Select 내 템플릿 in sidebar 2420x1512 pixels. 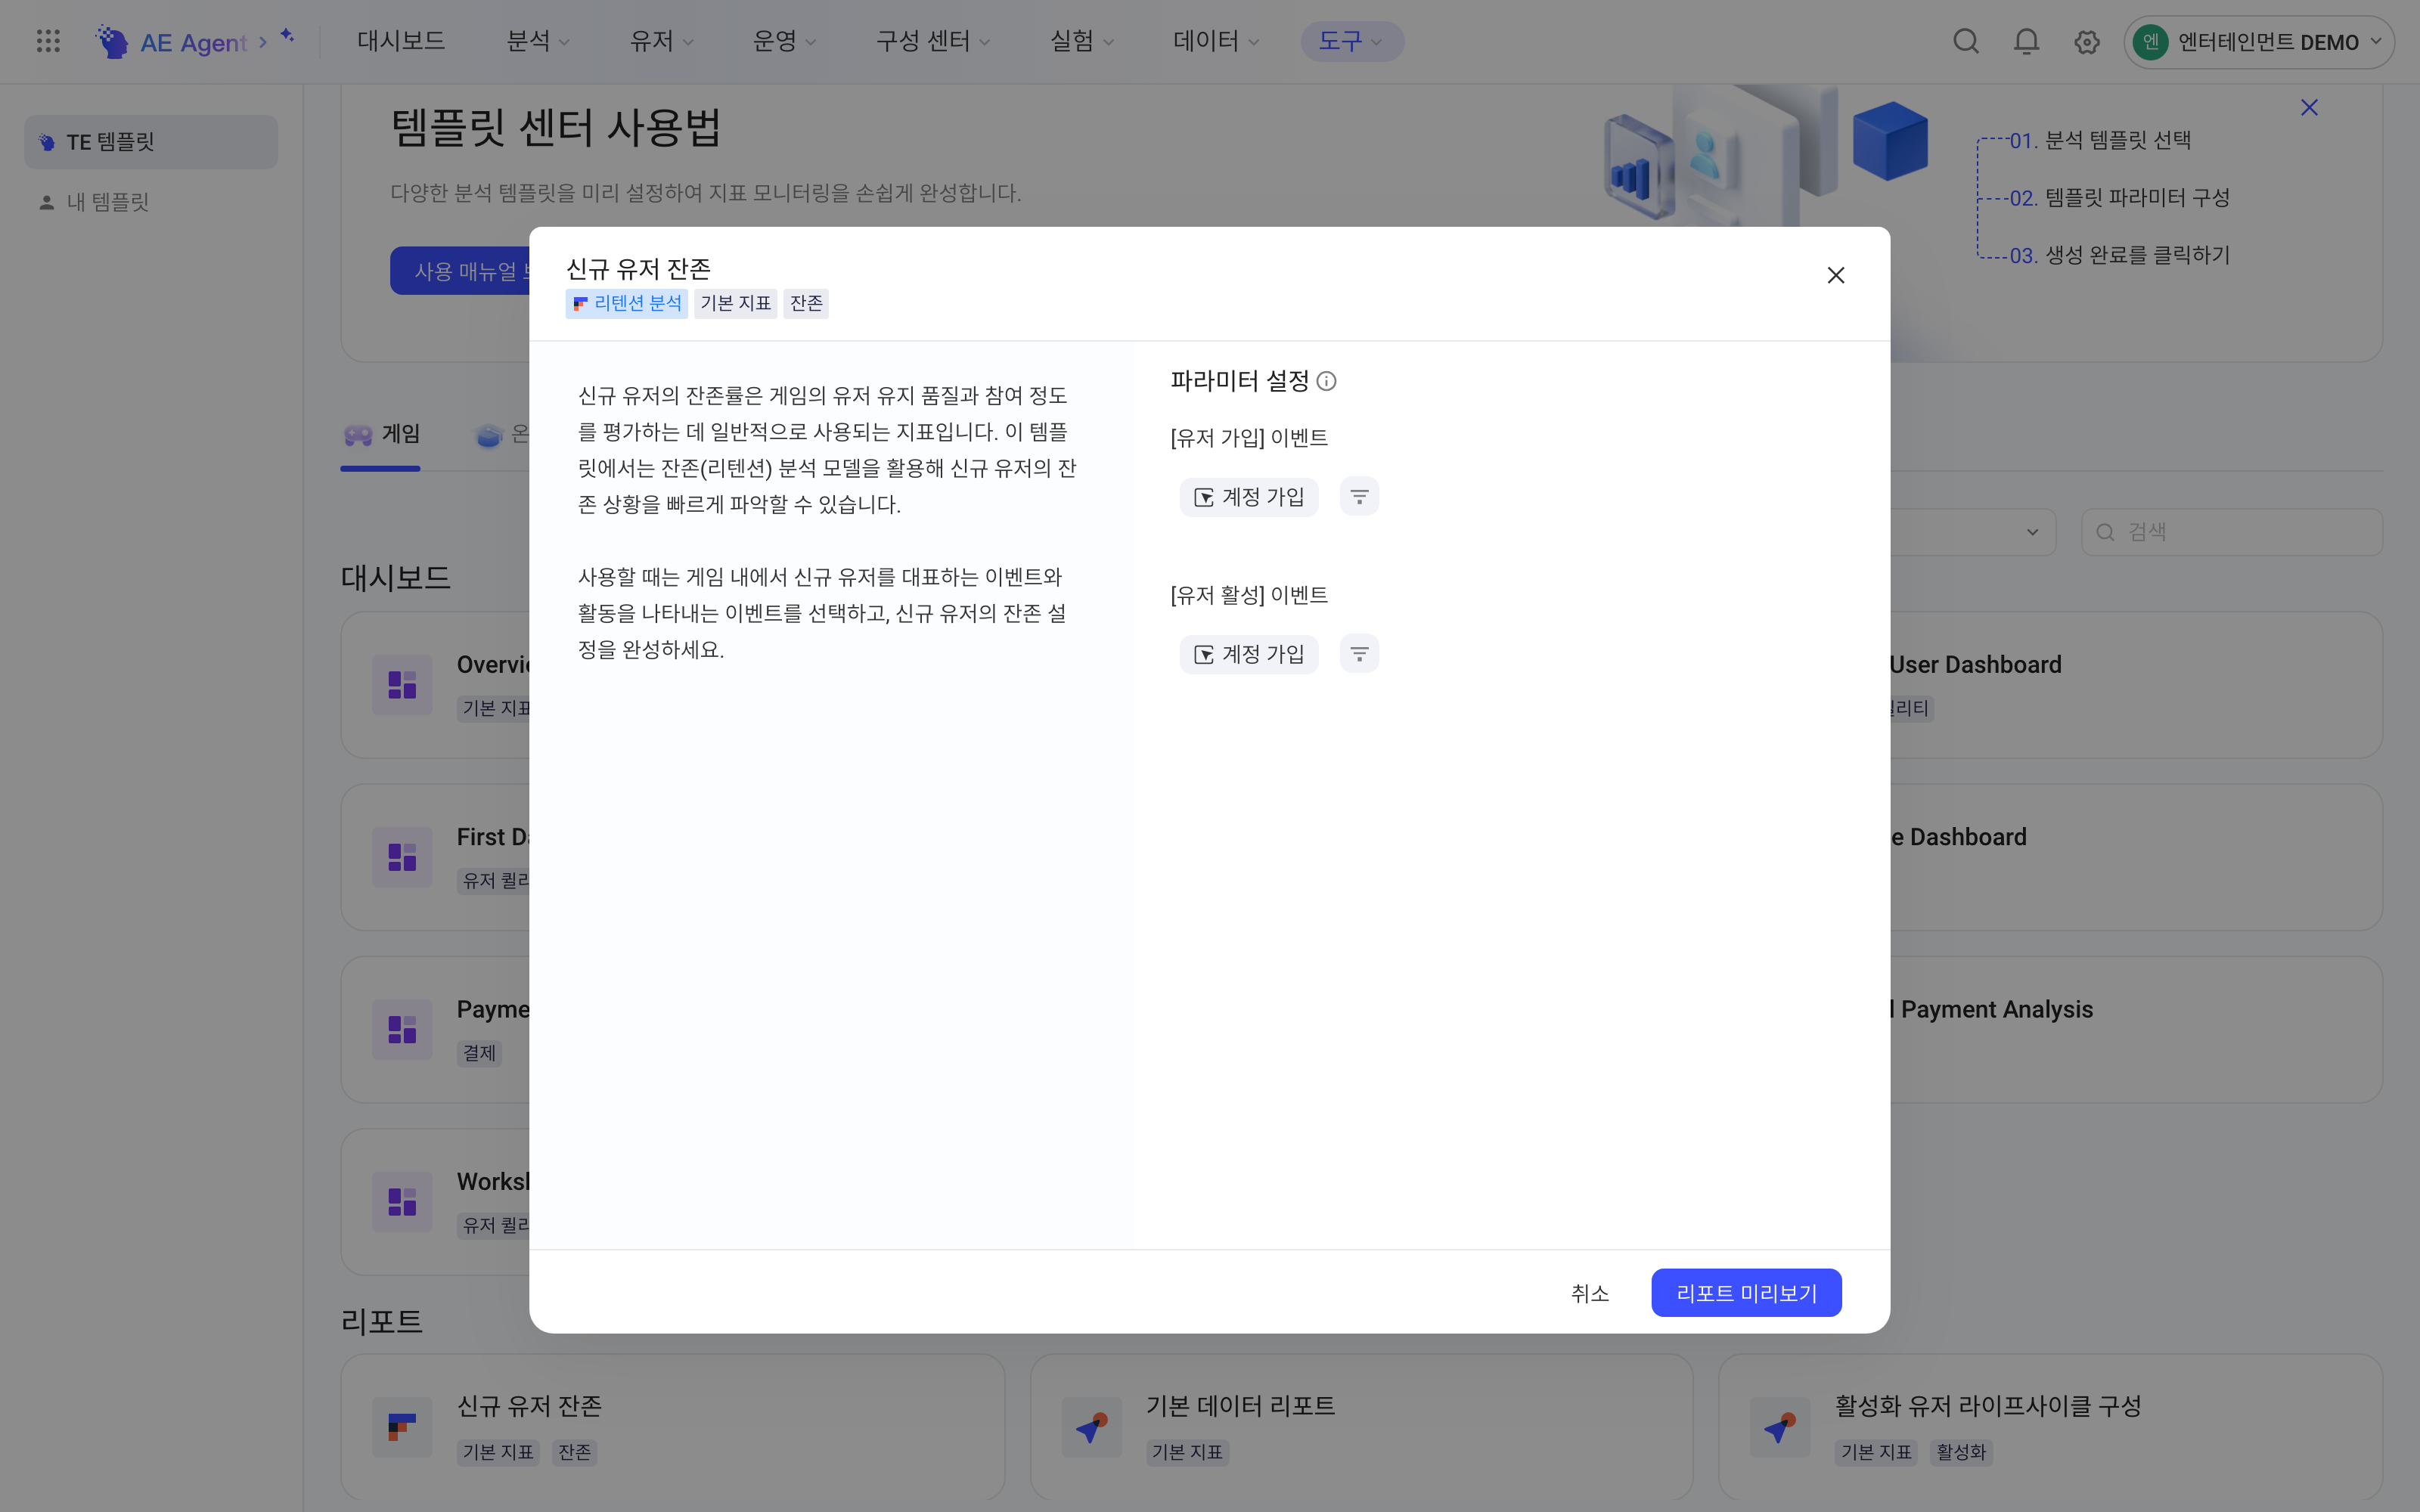(x=151, y=202)
